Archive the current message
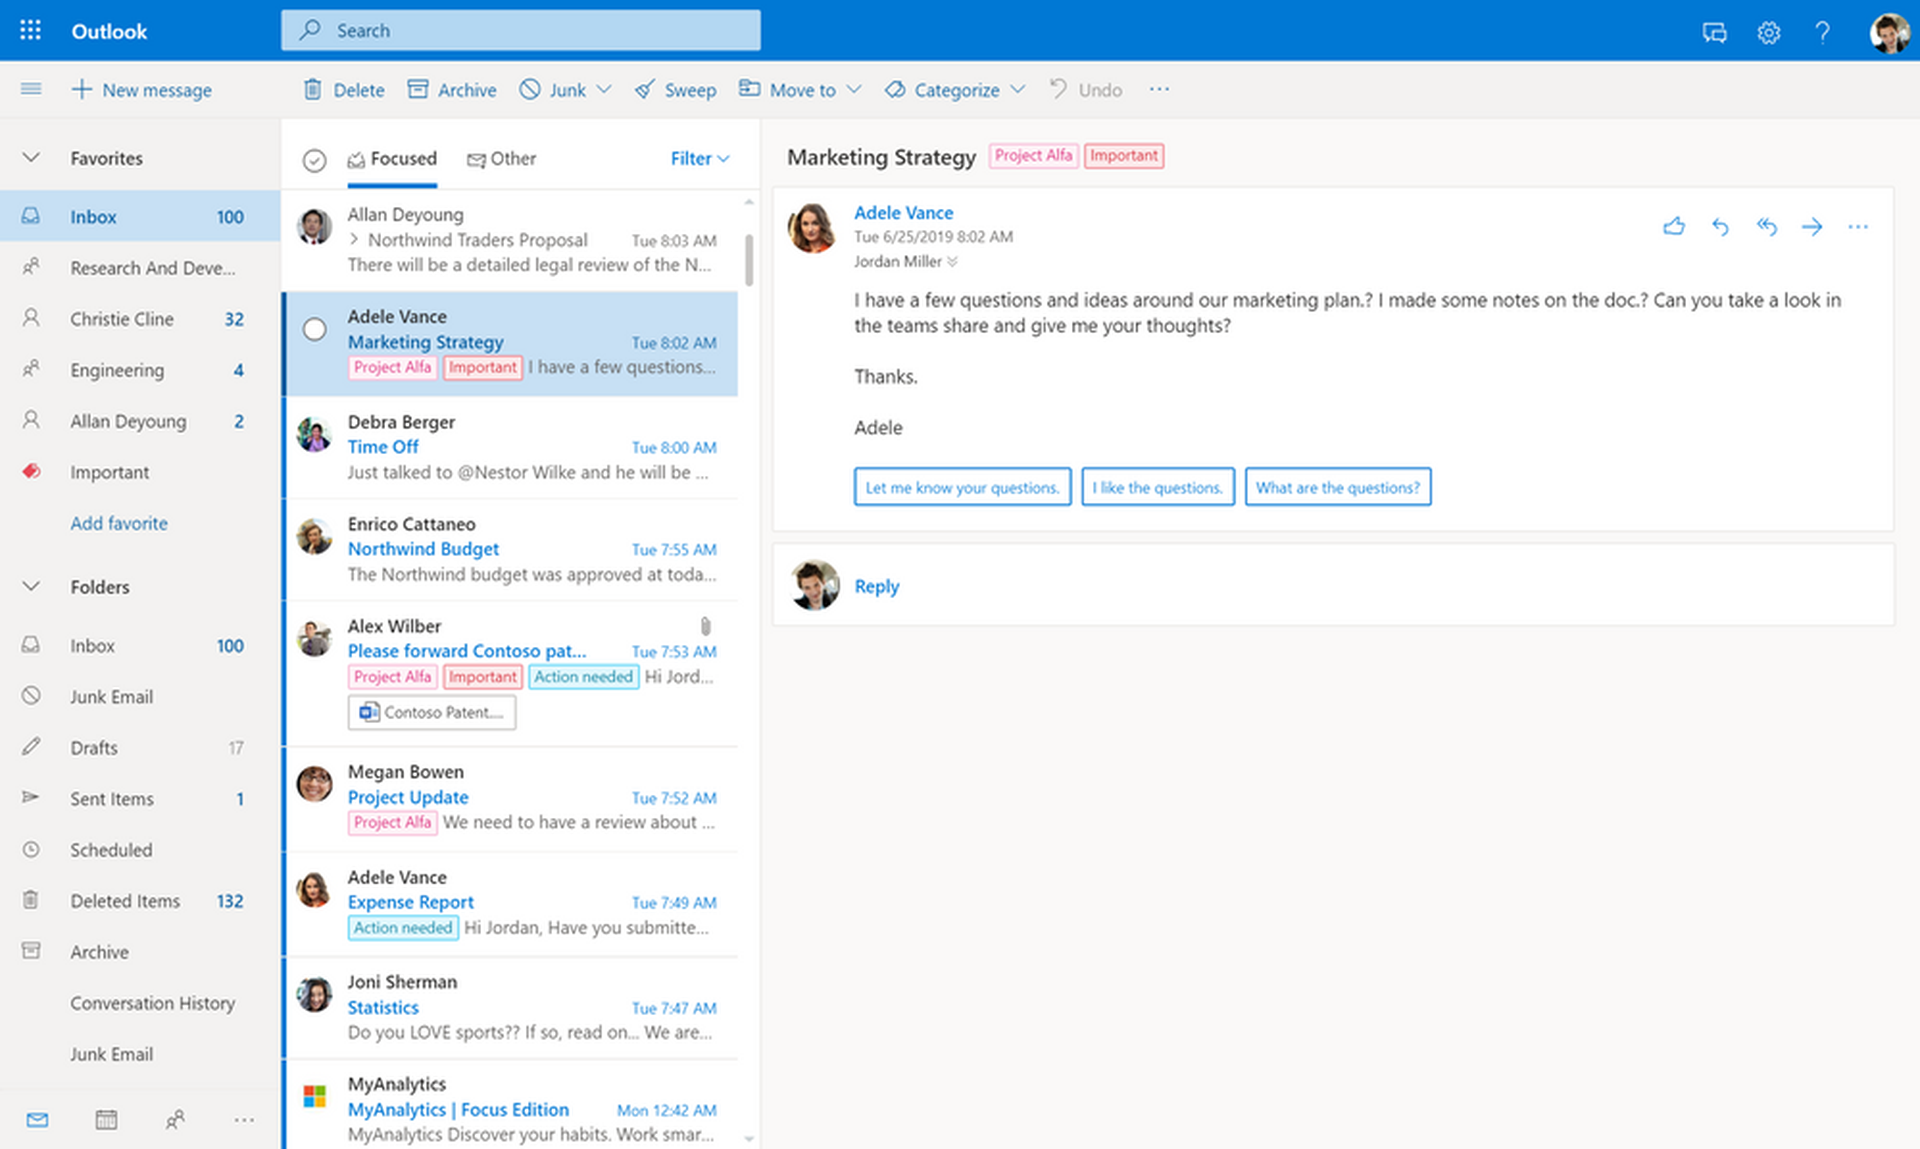This screenshot has height=1149, width=1920. (451, 89)
